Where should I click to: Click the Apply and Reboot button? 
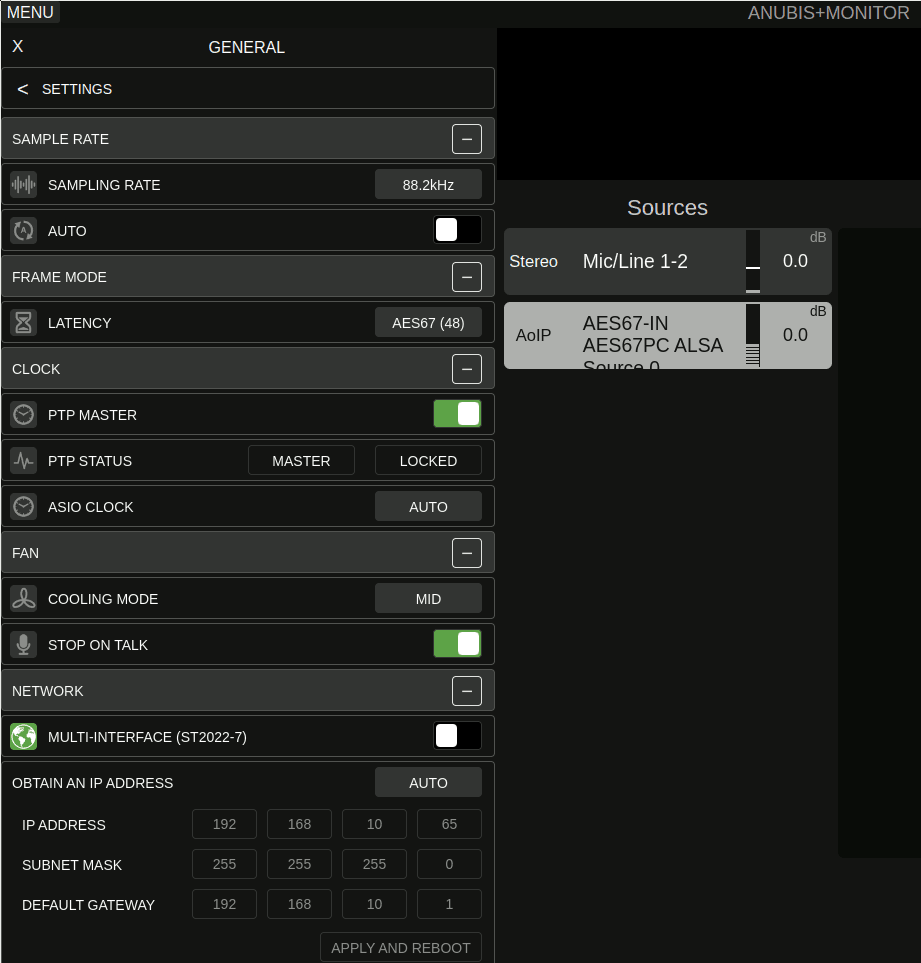point(401,948)
